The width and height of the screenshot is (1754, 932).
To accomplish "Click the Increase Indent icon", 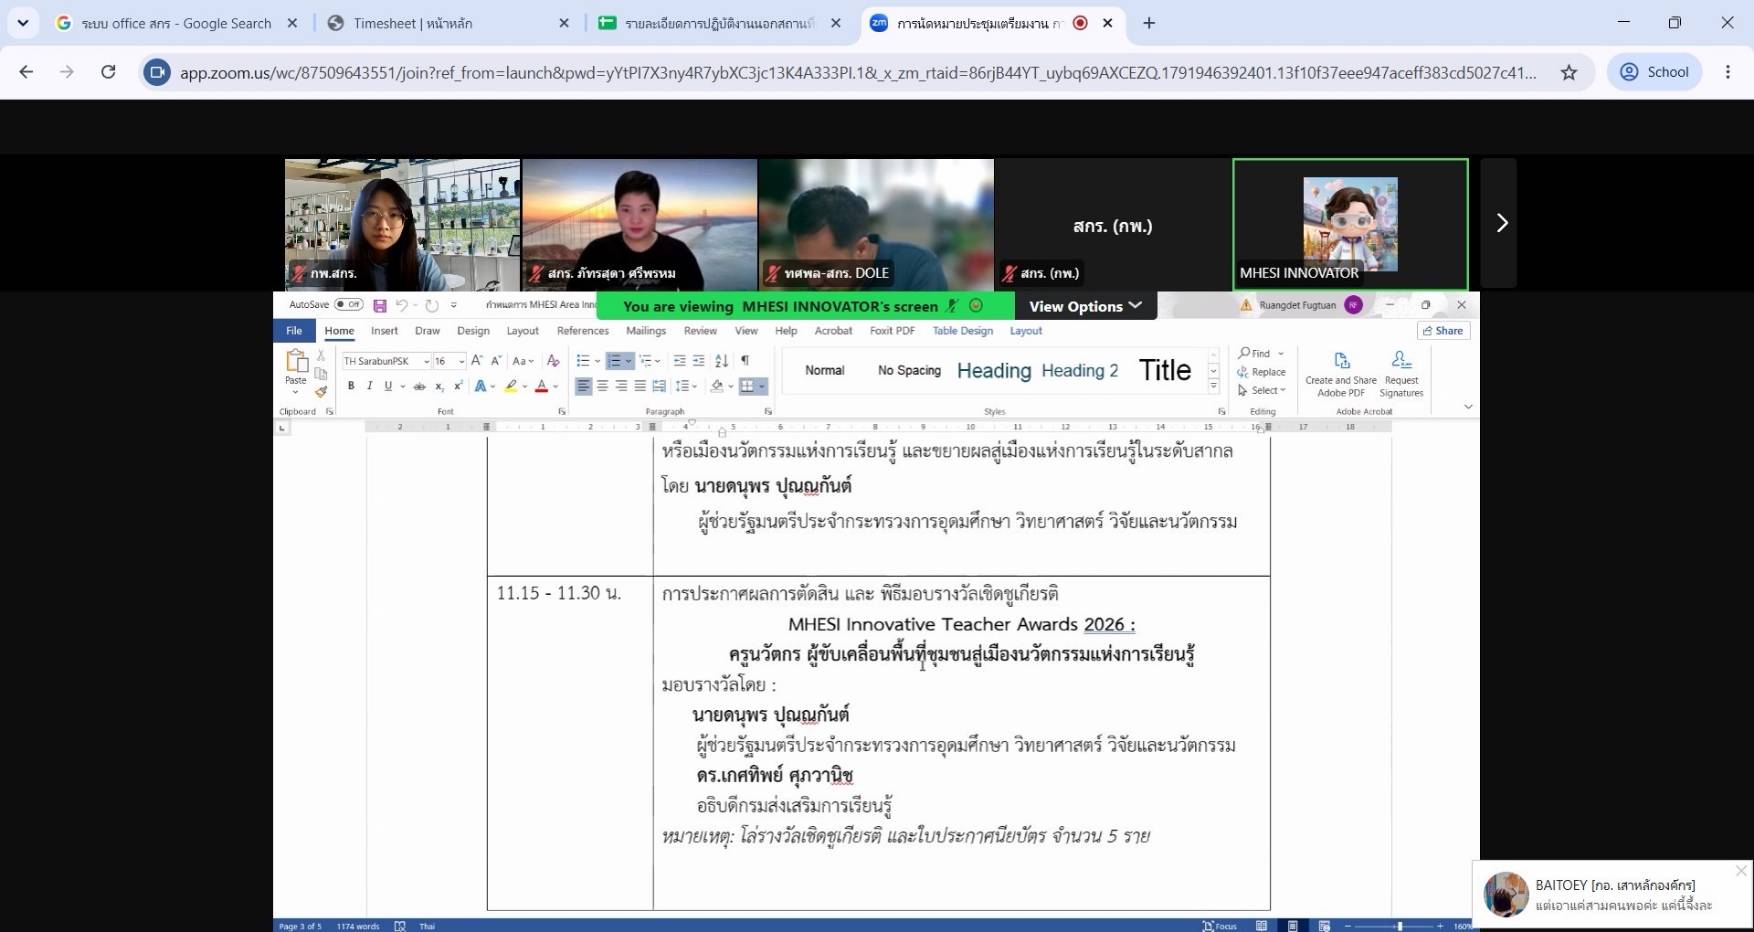I will pos(698,361).
